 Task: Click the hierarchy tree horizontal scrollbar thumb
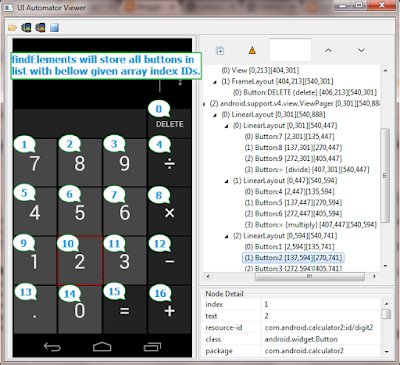pyautogui.click(x=310, y=276)
